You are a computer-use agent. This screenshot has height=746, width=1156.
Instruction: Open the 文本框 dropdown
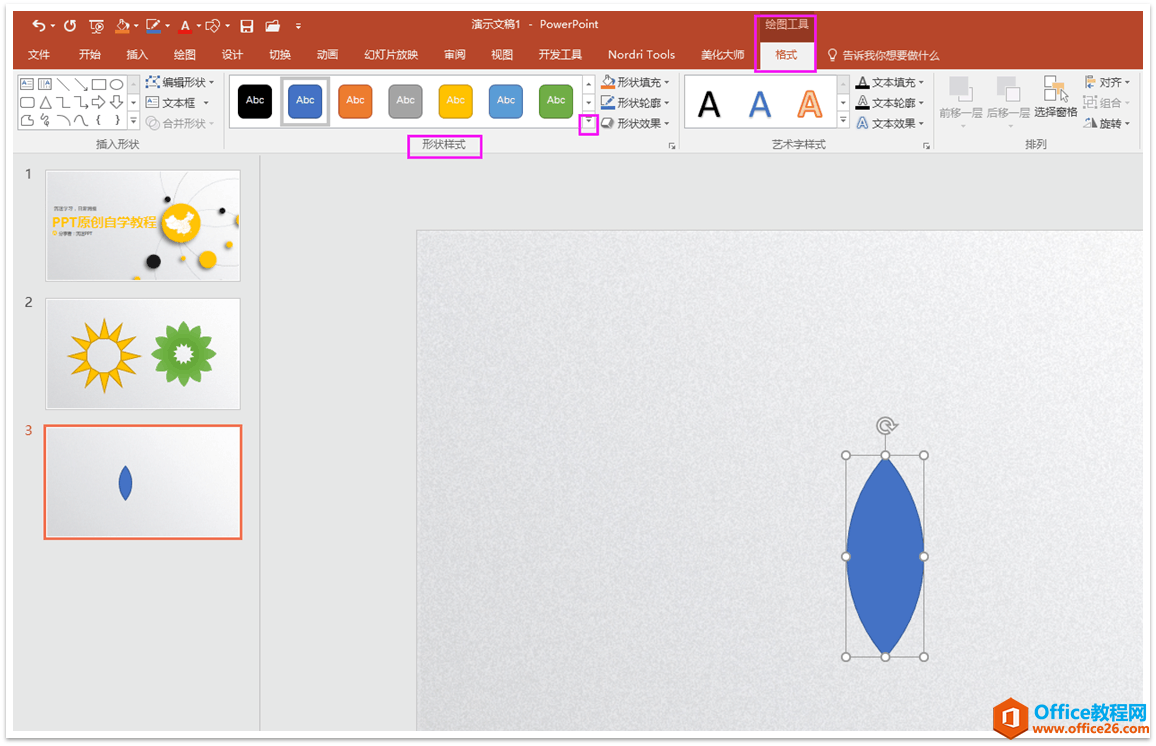[177, 102]
